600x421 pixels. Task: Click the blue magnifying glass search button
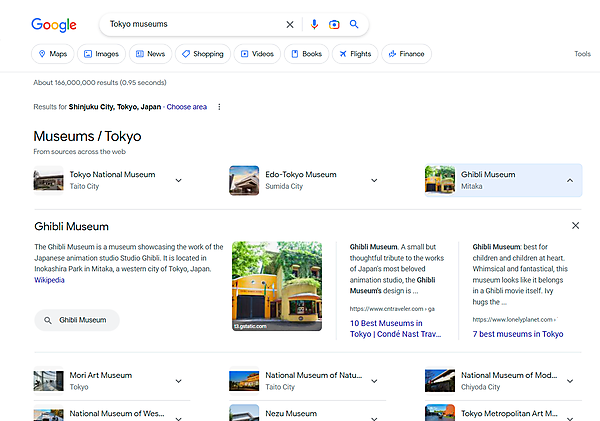354,24
